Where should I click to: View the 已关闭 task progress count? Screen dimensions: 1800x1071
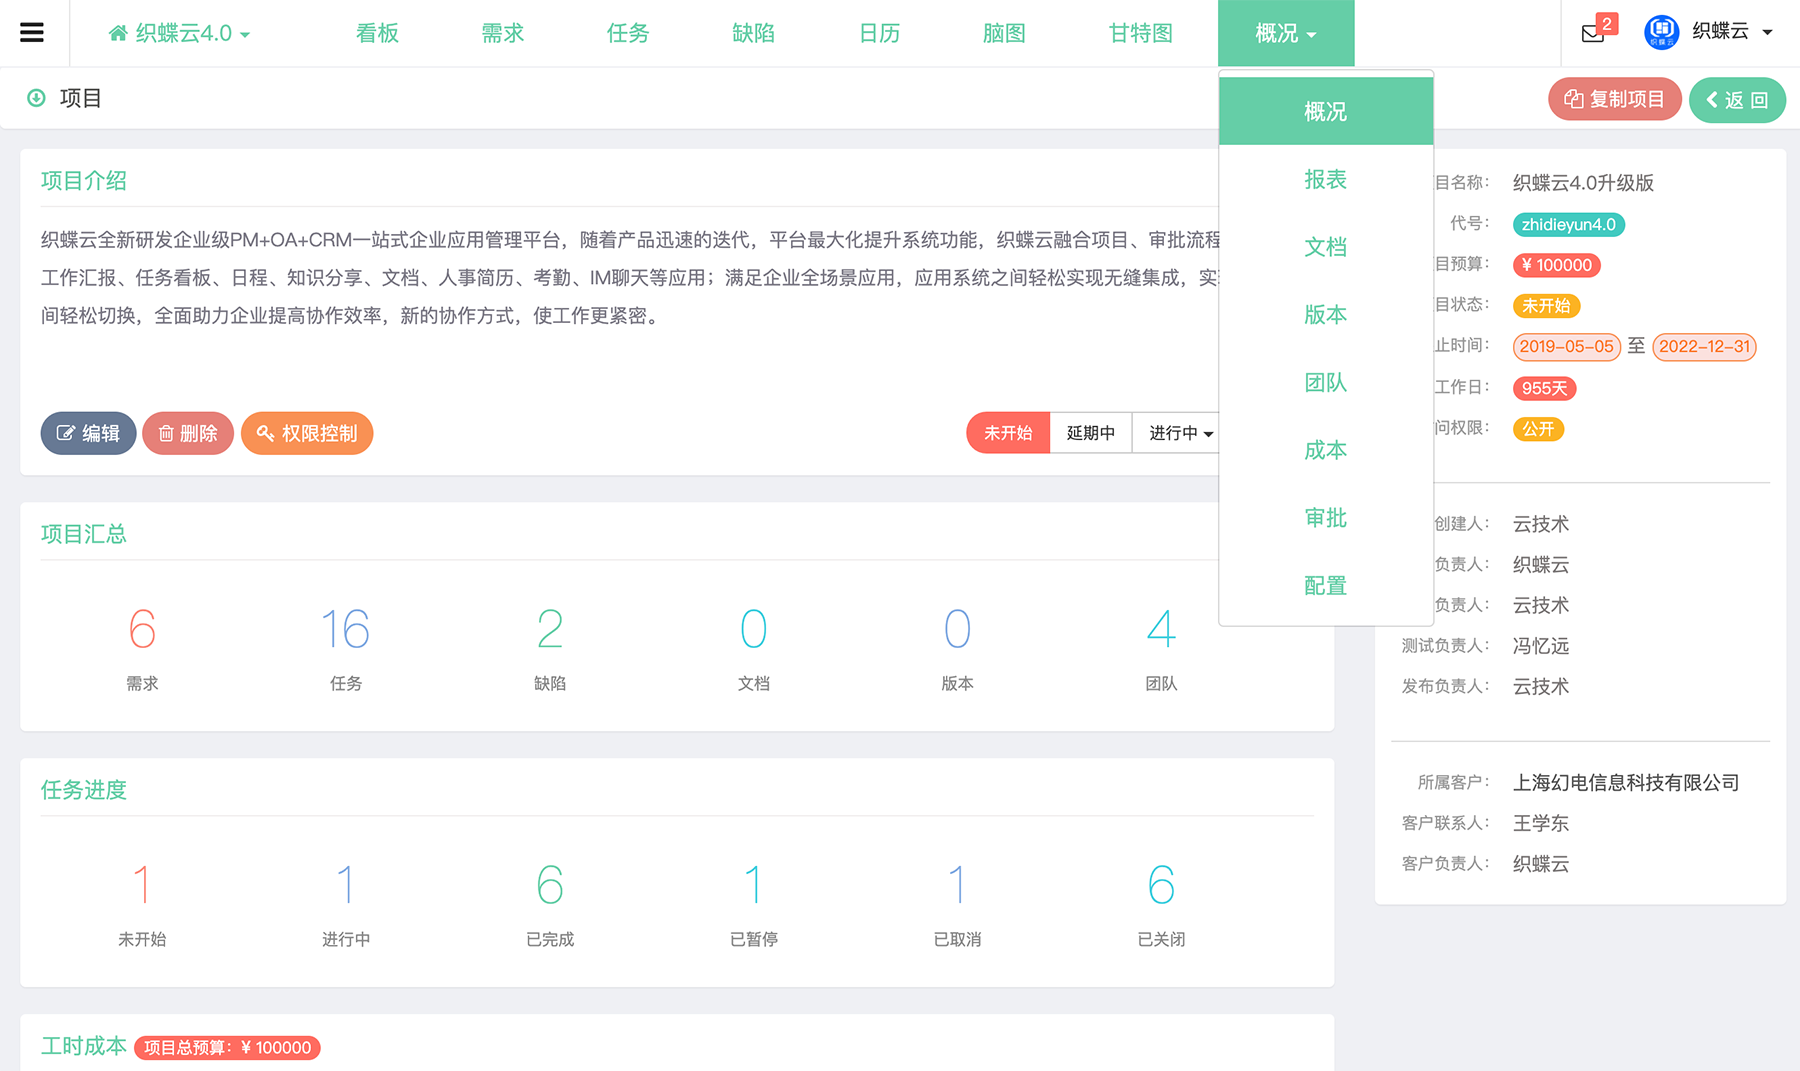coord(1161,885)
